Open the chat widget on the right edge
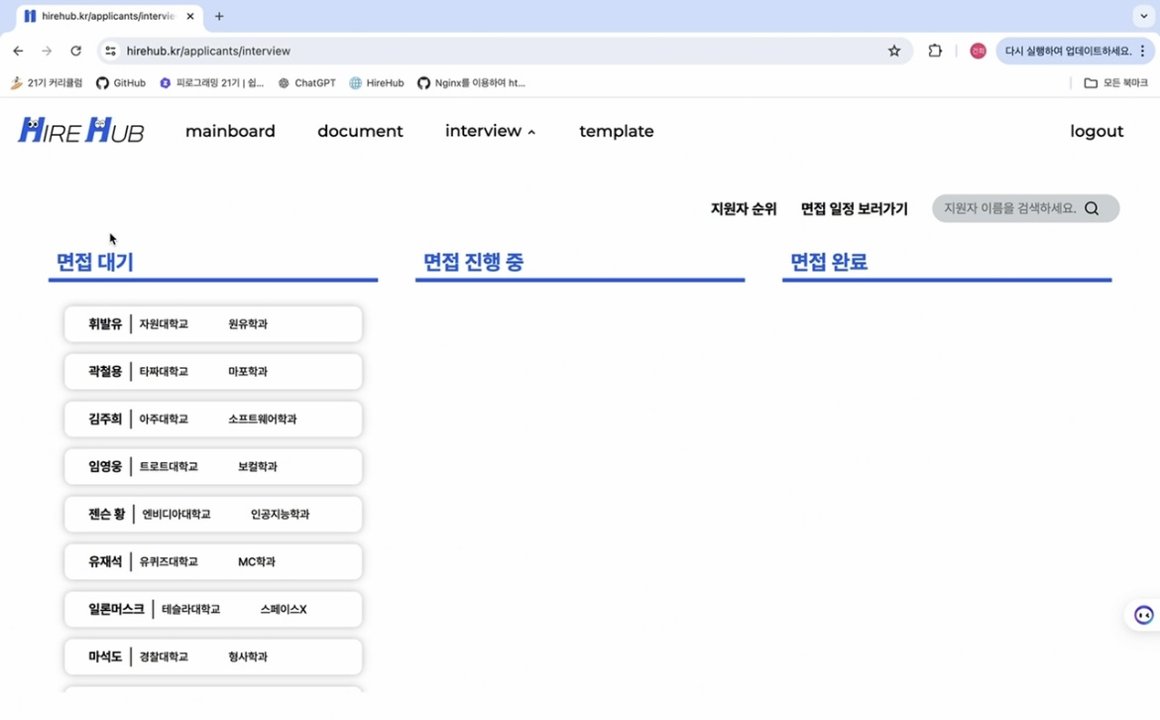The height and width of the screenshot is (720, 1160). 1144,614
